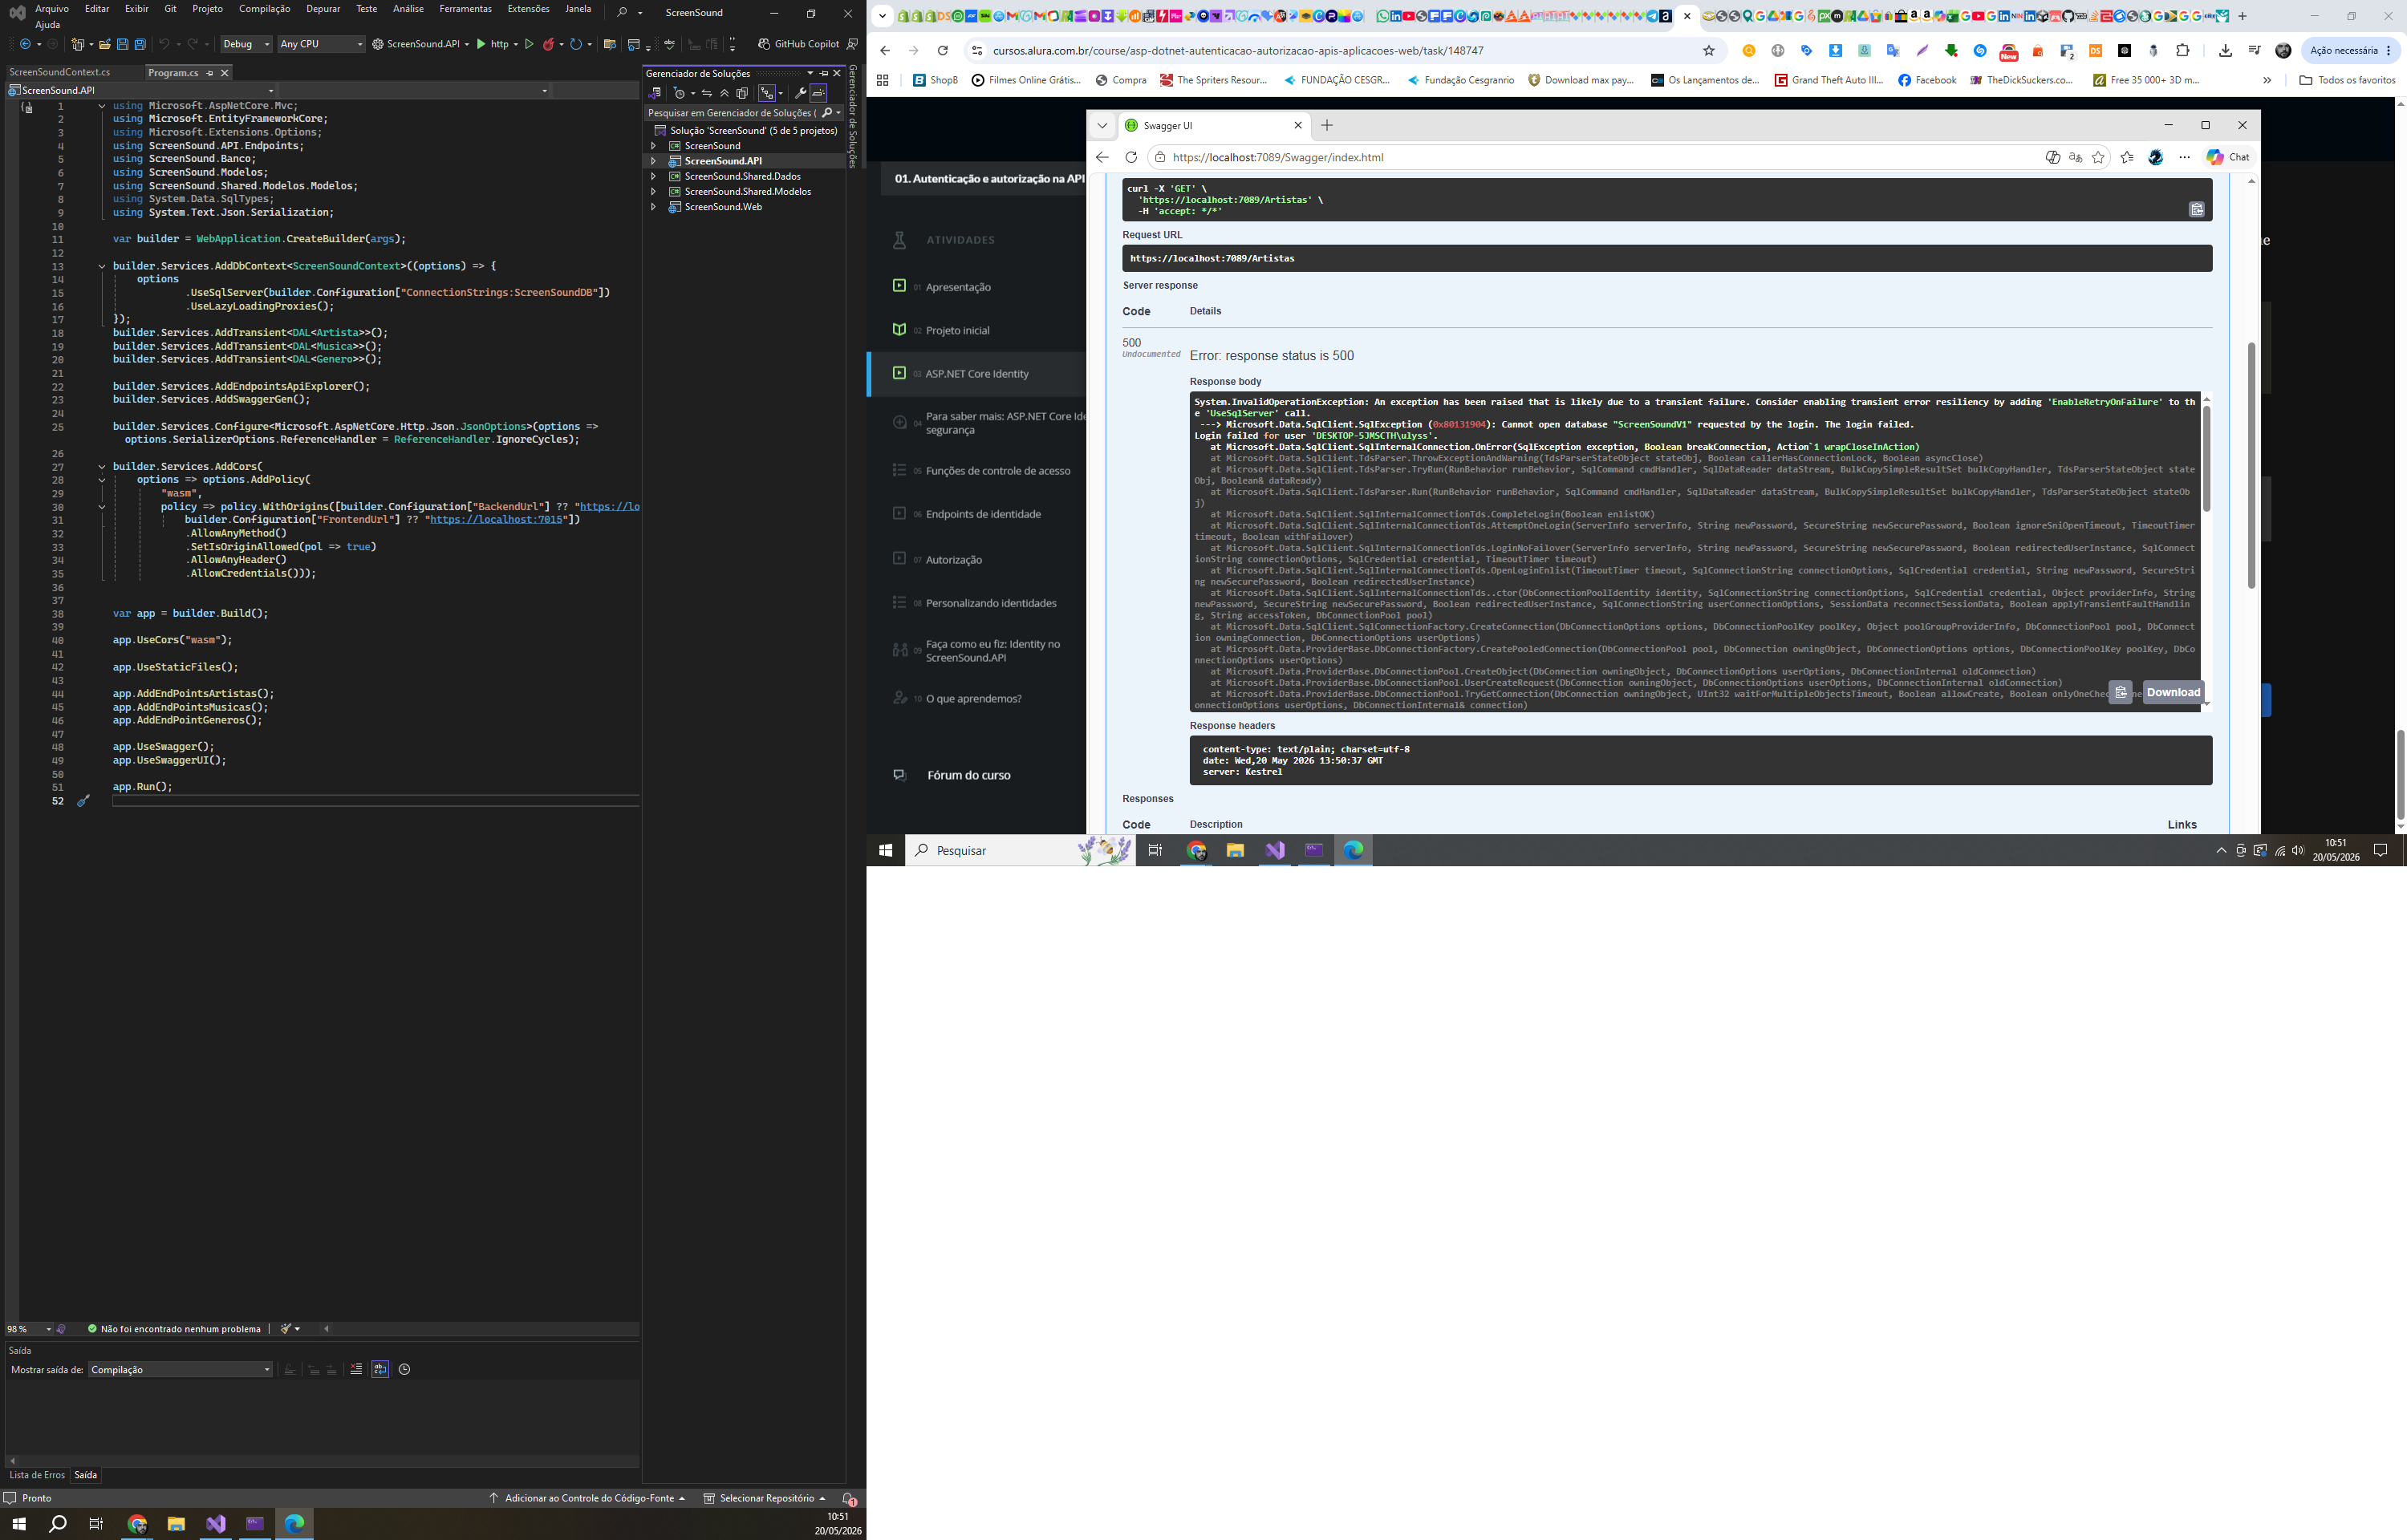This screenshot has width=2407, height=1540.
Task: Click the Undo arrow in Visual Studio toolbar
Action: 164,44
